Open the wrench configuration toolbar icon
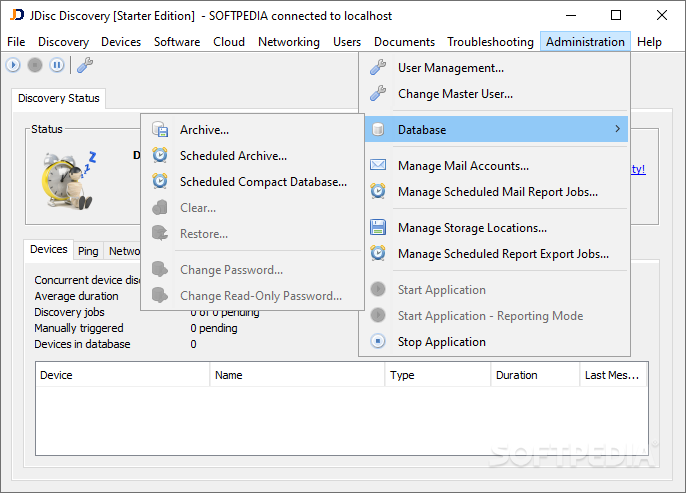The width and height of the screenshot is (686, 493). [x=85, y=65]
